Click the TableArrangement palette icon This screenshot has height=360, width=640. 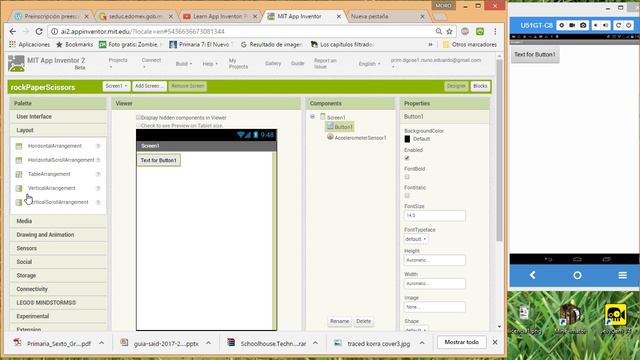point(19,174)
